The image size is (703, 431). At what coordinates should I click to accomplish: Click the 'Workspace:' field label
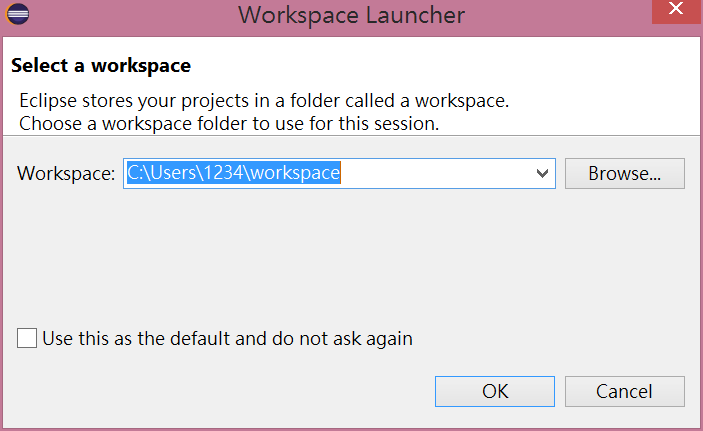[66, 173]
